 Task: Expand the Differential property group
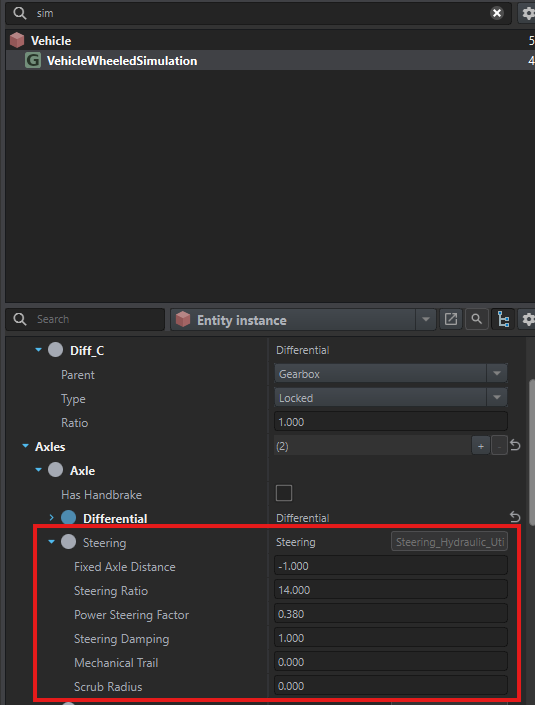51,518
